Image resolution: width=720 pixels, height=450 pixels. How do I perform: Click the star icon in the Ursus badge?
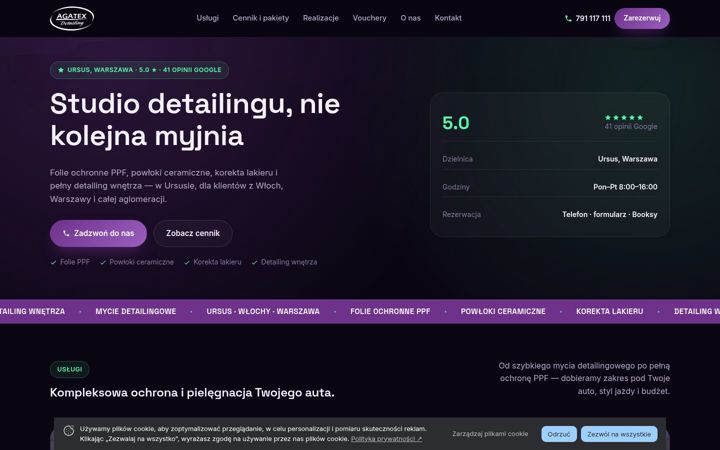pos(61,70)
